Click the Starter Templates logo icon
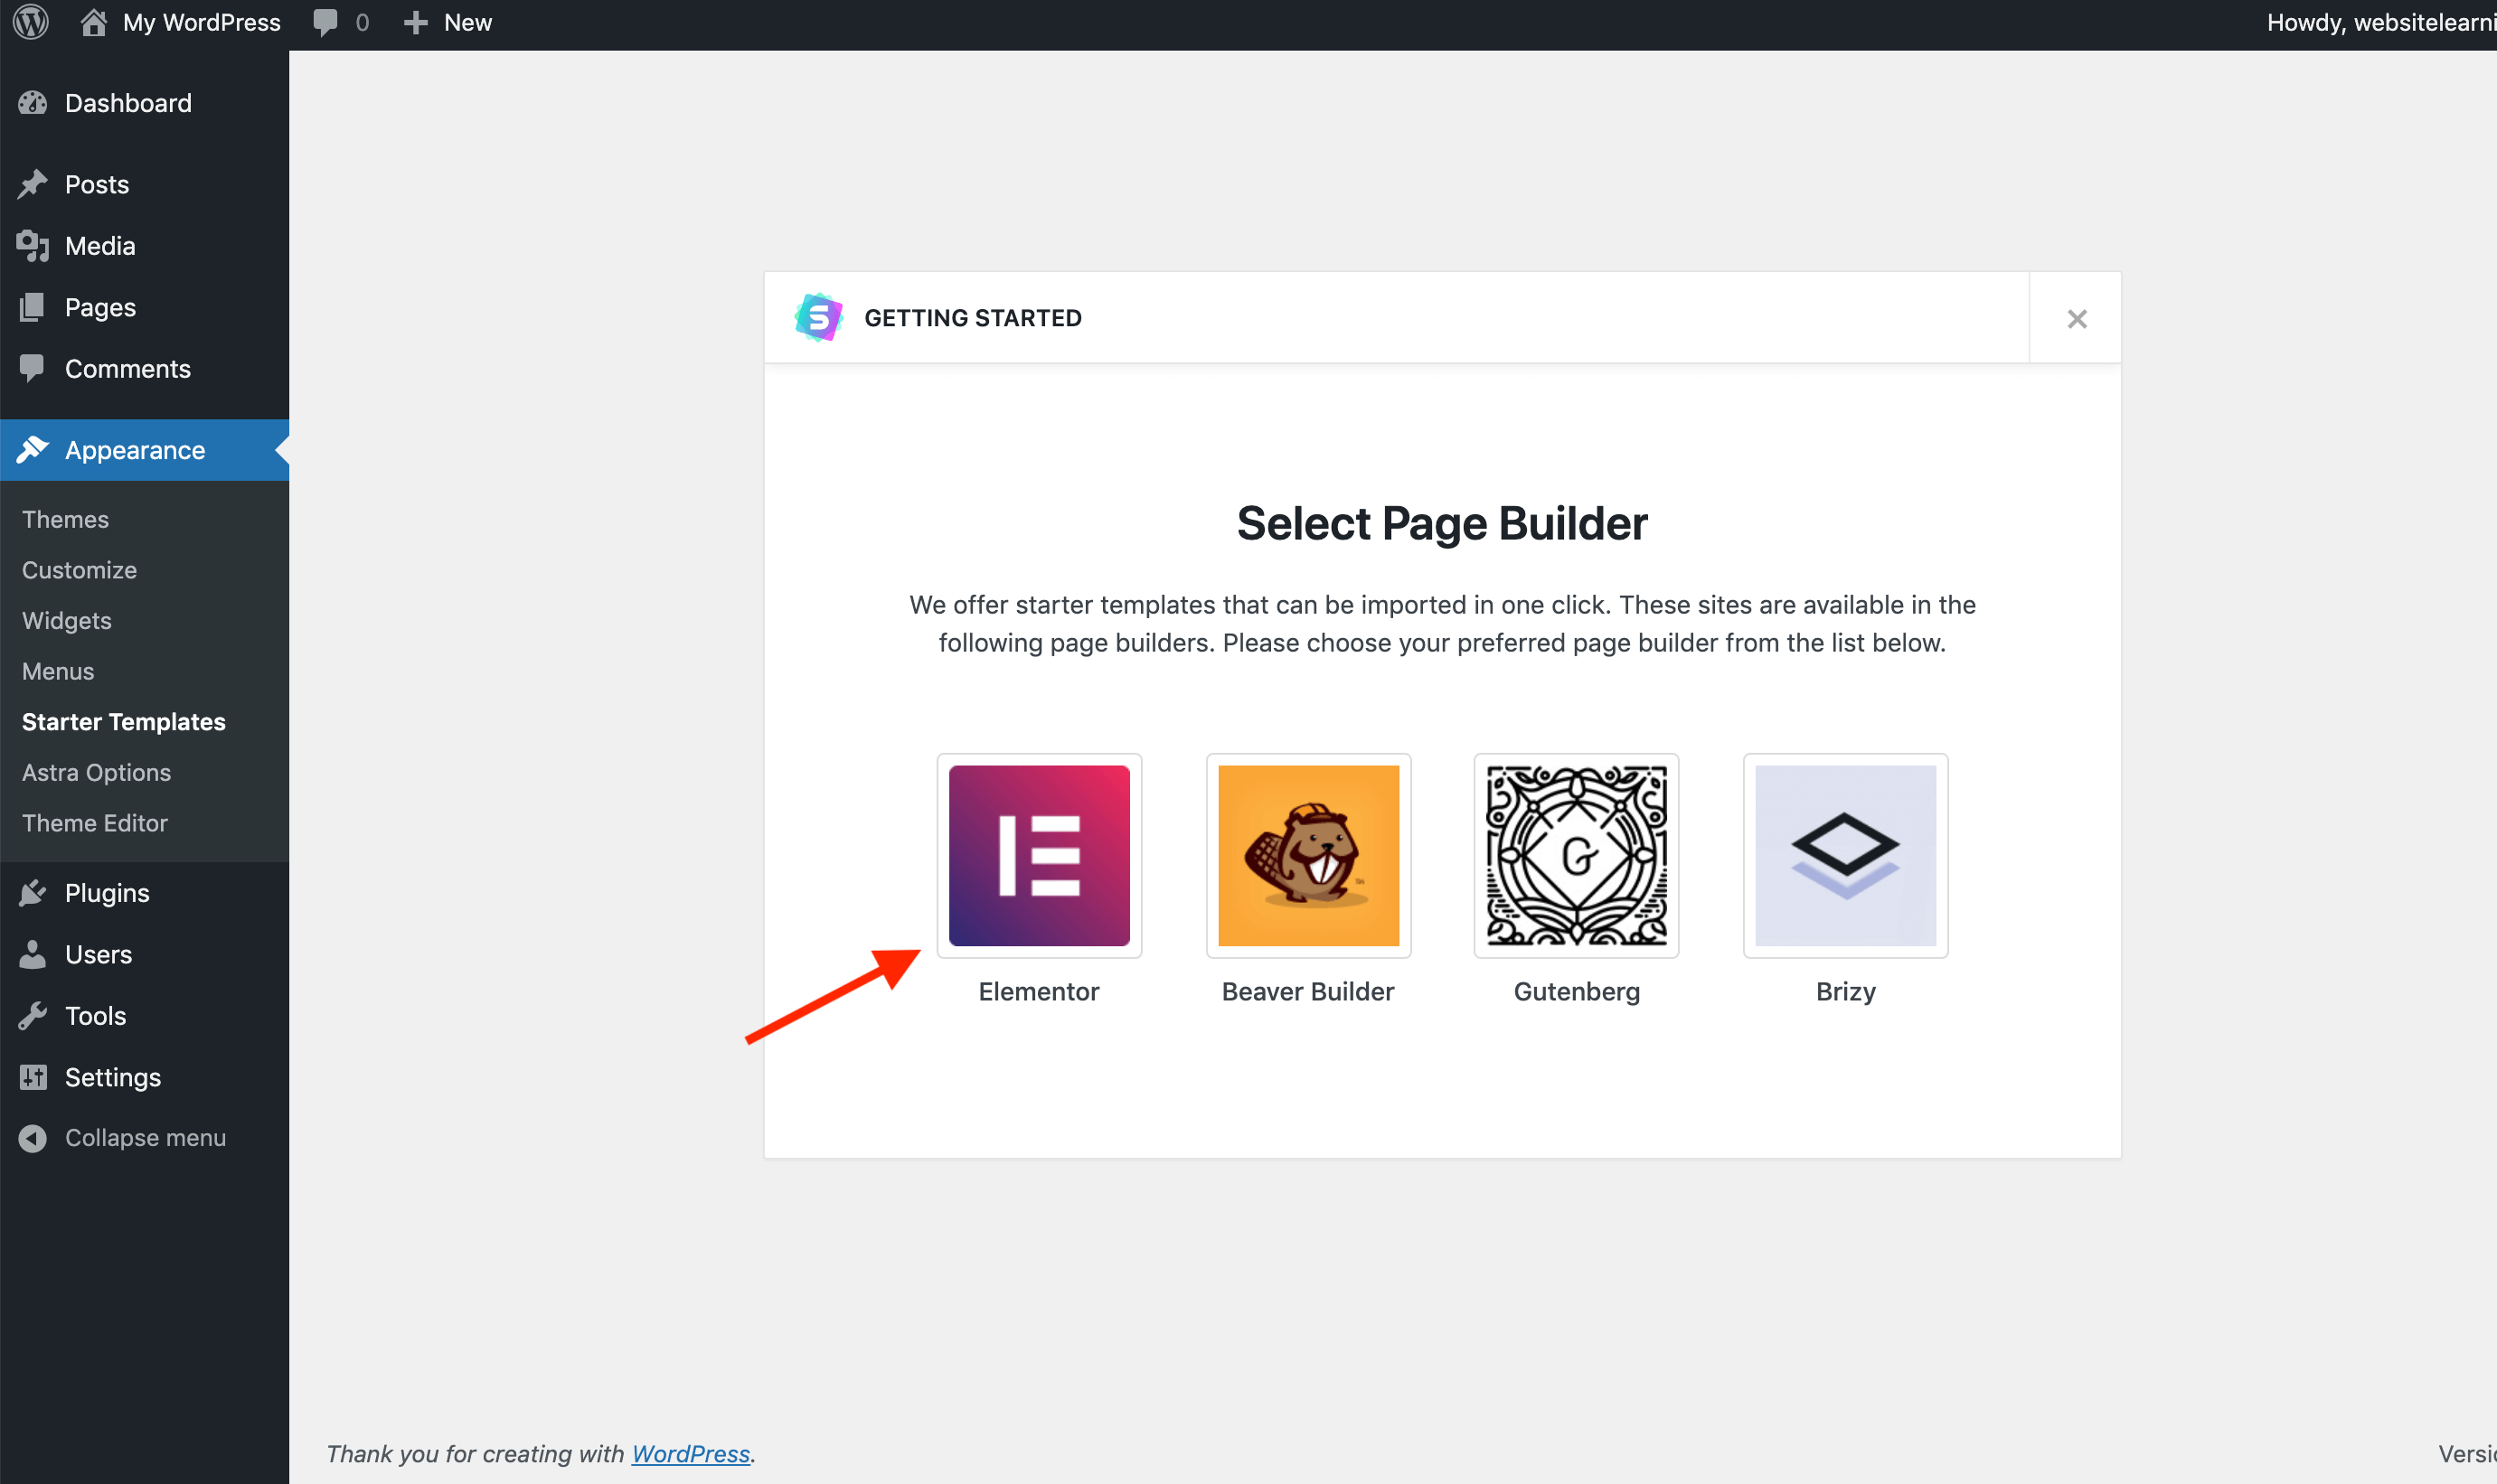 [819, 318]
